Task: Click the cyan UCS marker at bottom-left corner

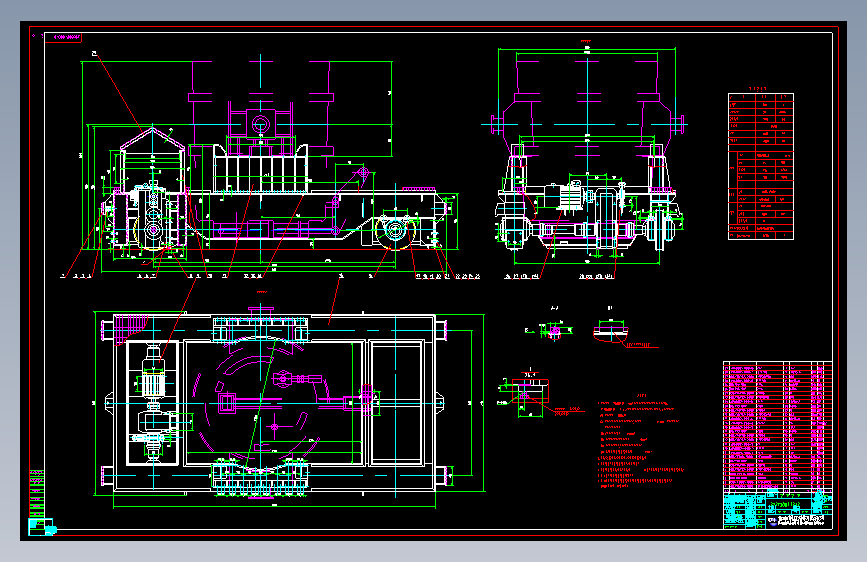Action: [x=42, y=527]
